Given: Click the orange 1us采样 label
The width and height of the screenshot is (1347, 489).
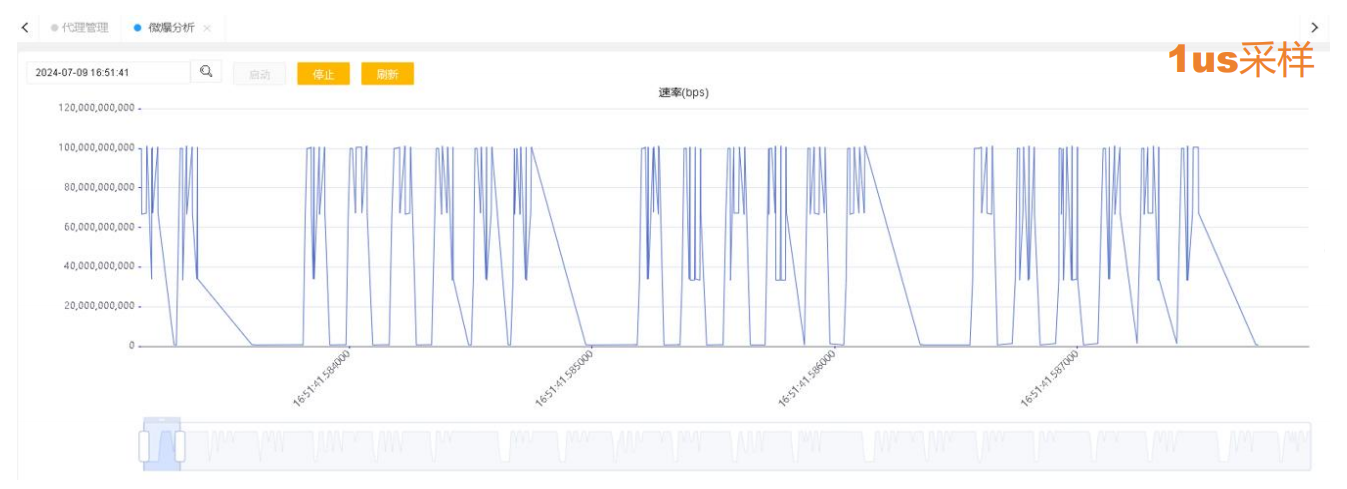Looking at the screenshot, I should pos(1240,61).
